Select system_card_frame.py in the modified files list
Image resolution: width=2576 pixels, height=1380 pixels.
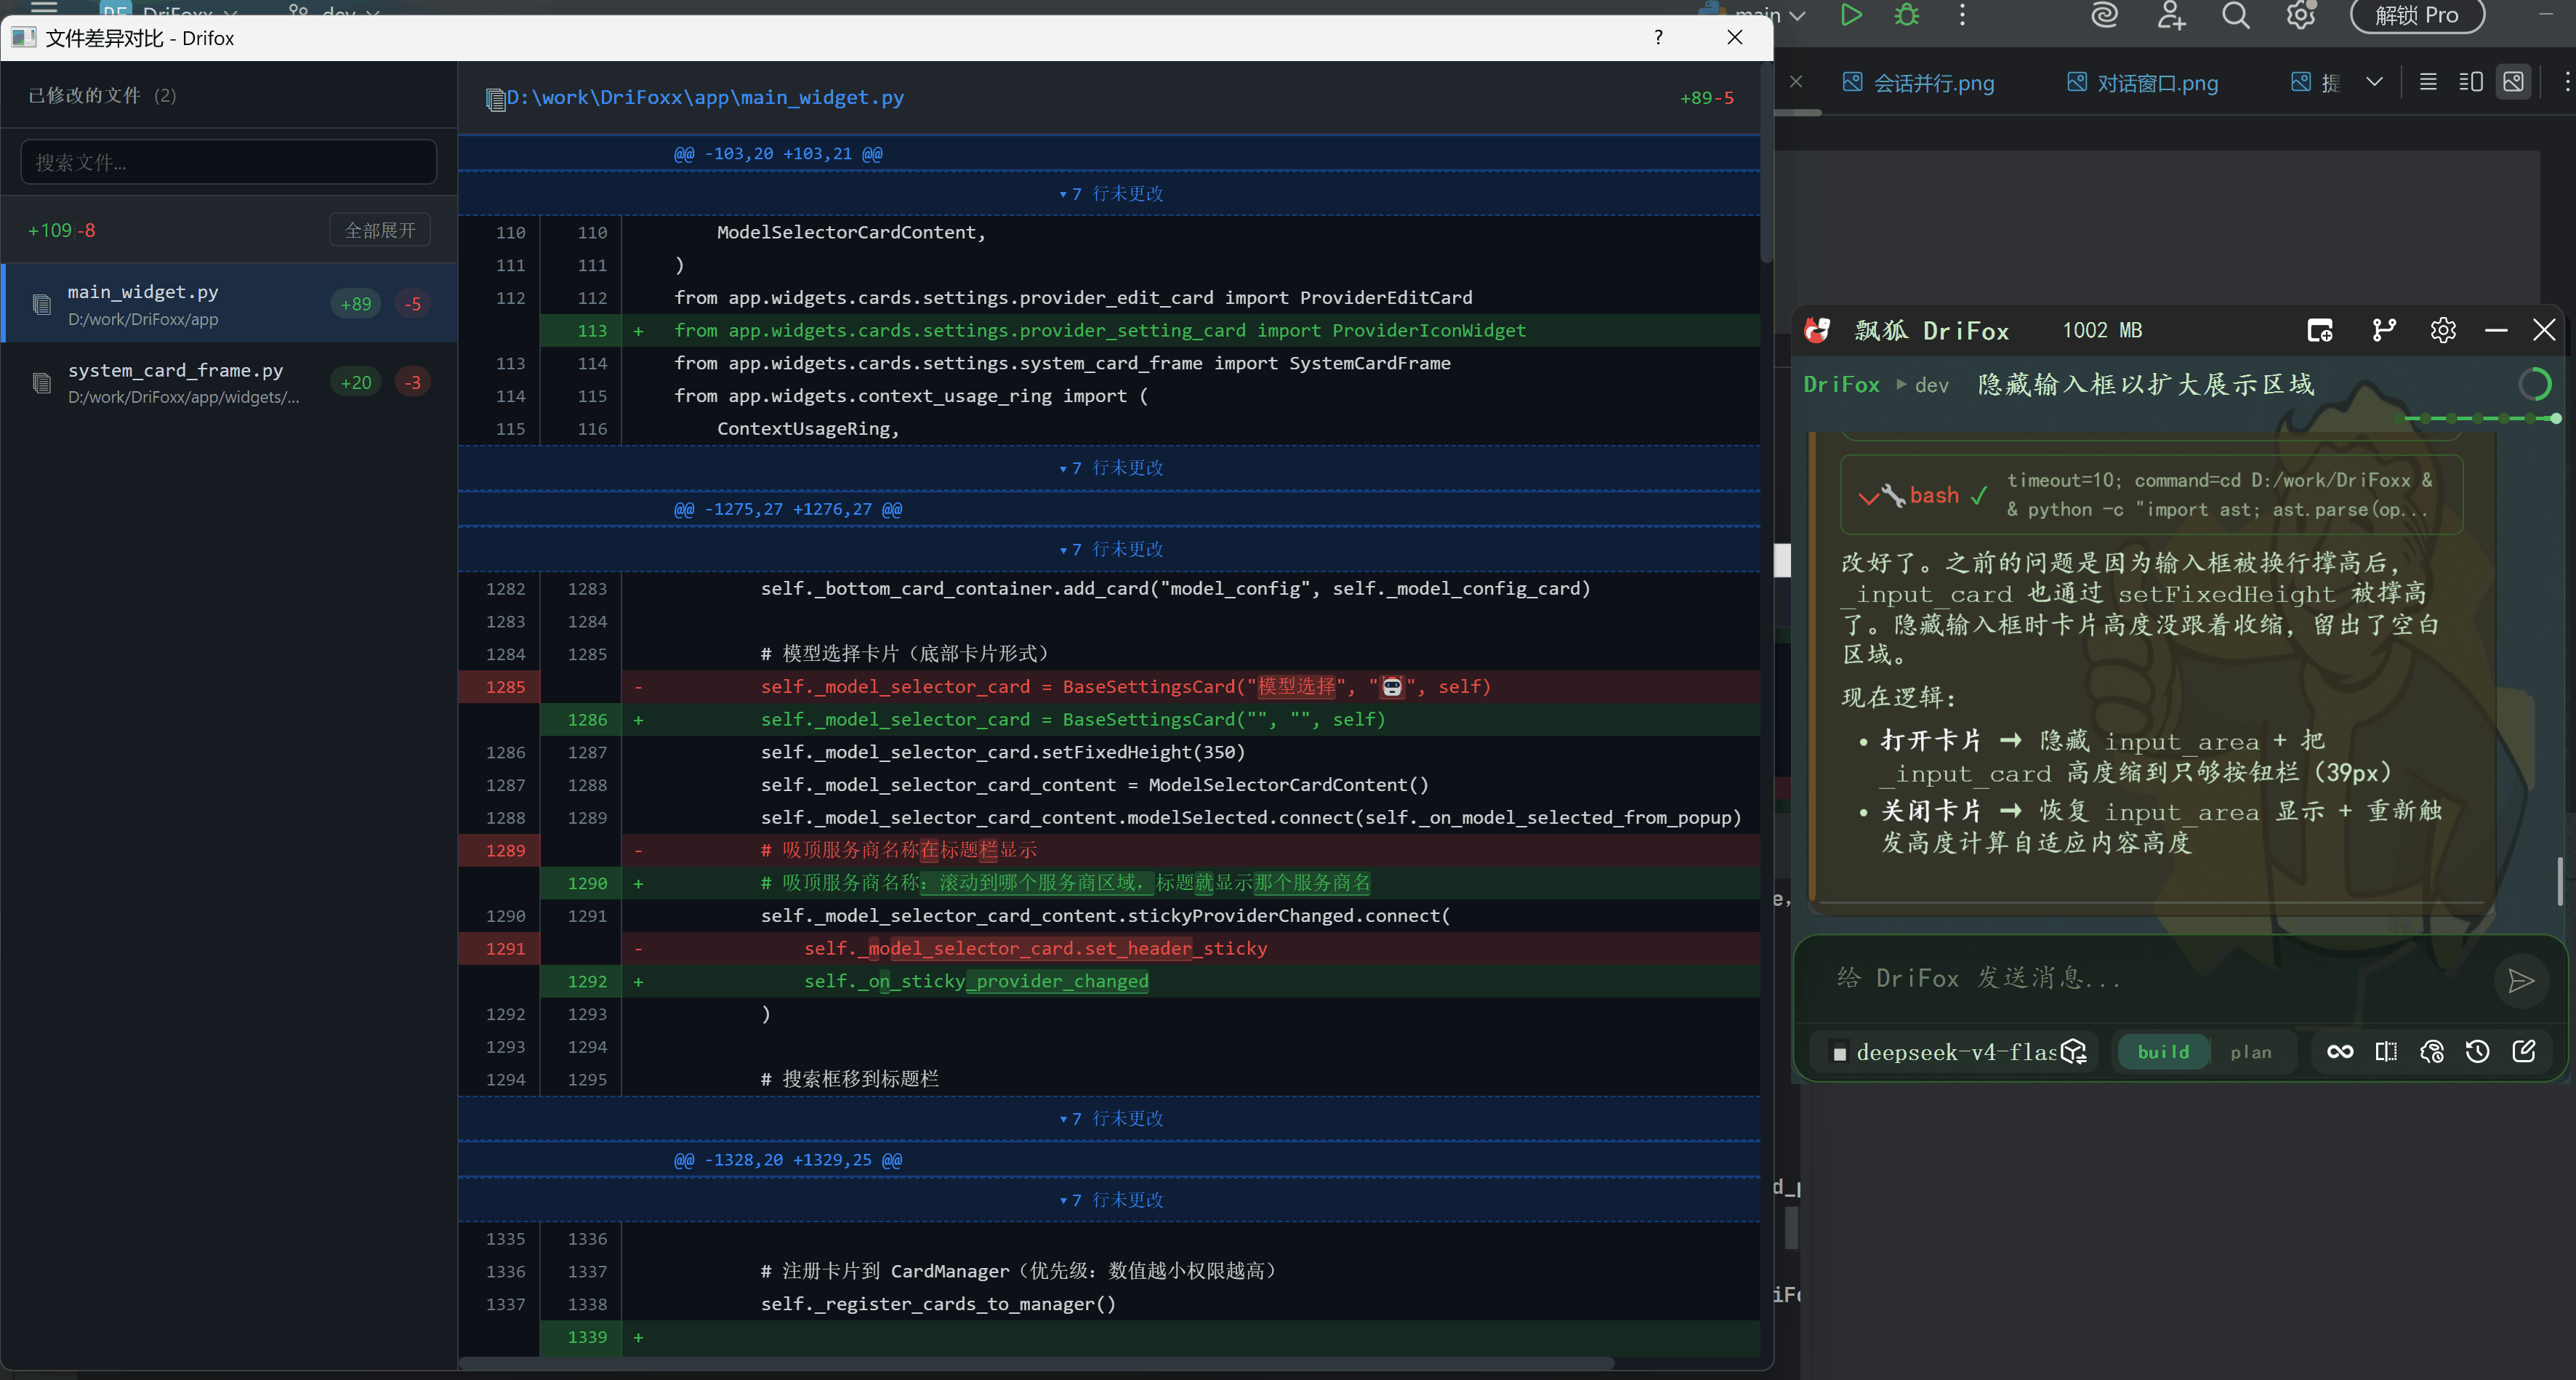[229, 383]
